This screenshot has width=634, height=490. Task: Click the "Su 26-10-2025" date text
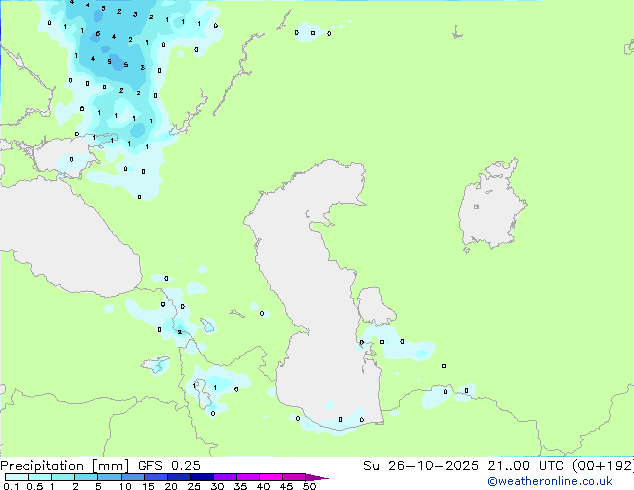point(421,466)
